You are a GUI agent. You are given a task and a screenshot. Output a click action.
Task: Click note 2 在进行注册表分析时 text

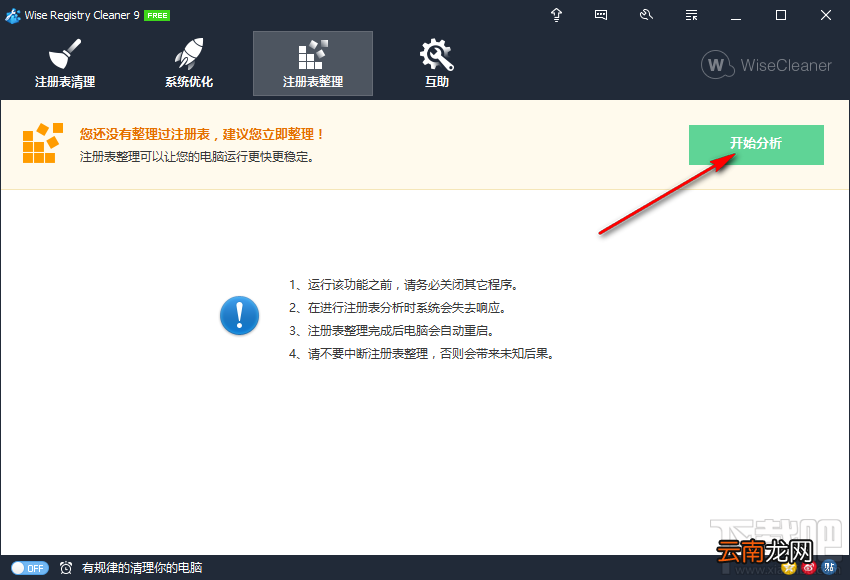(x=398, y=308)
